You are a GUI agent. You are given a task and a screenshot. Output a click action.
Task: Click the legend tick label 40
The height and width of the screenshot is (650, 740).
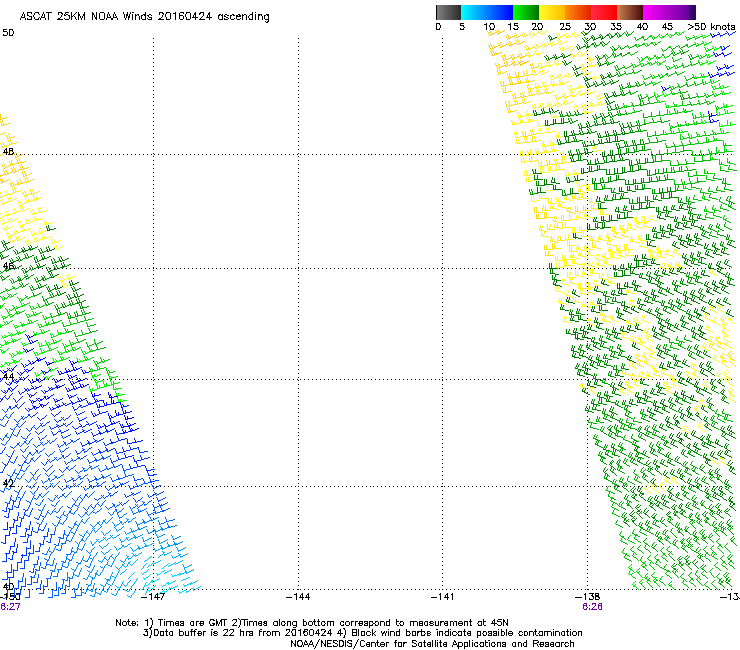(642, 27)
